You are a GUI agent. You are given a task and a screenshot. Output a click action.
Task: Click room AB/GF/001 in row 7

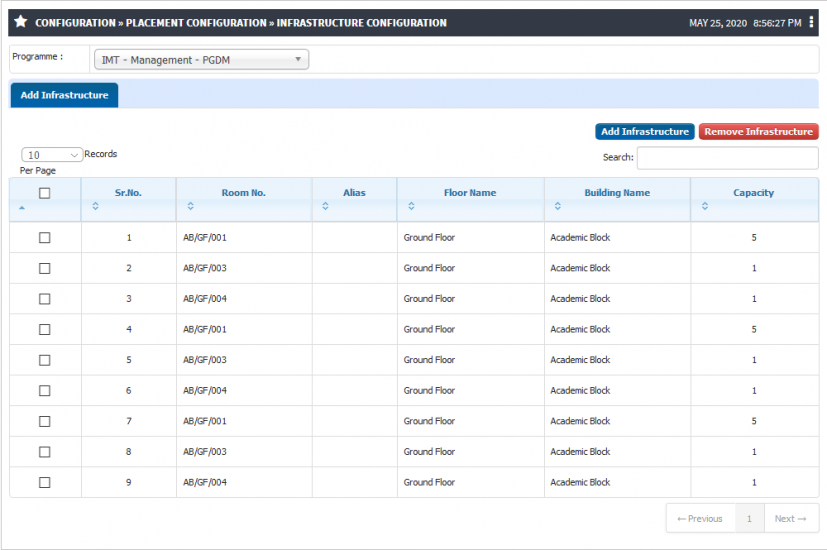coord(205,421)
